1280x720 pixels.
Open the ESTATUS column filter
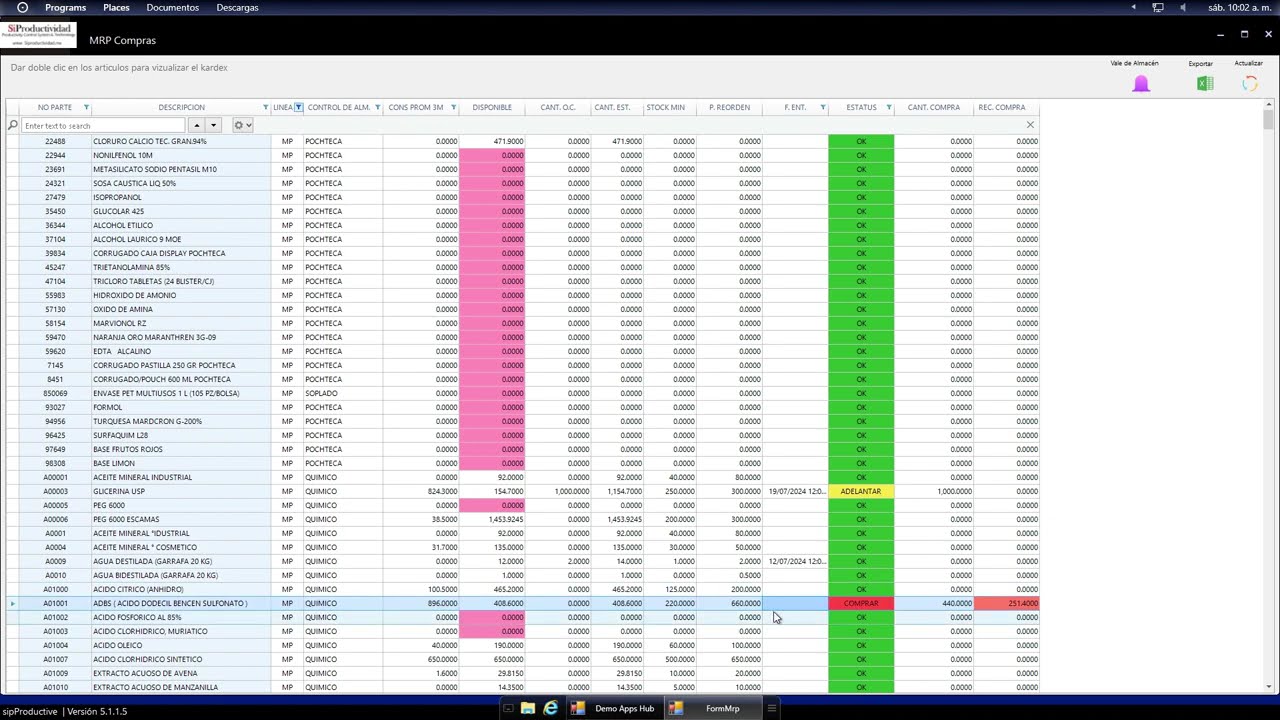click(x=889, y=107)
